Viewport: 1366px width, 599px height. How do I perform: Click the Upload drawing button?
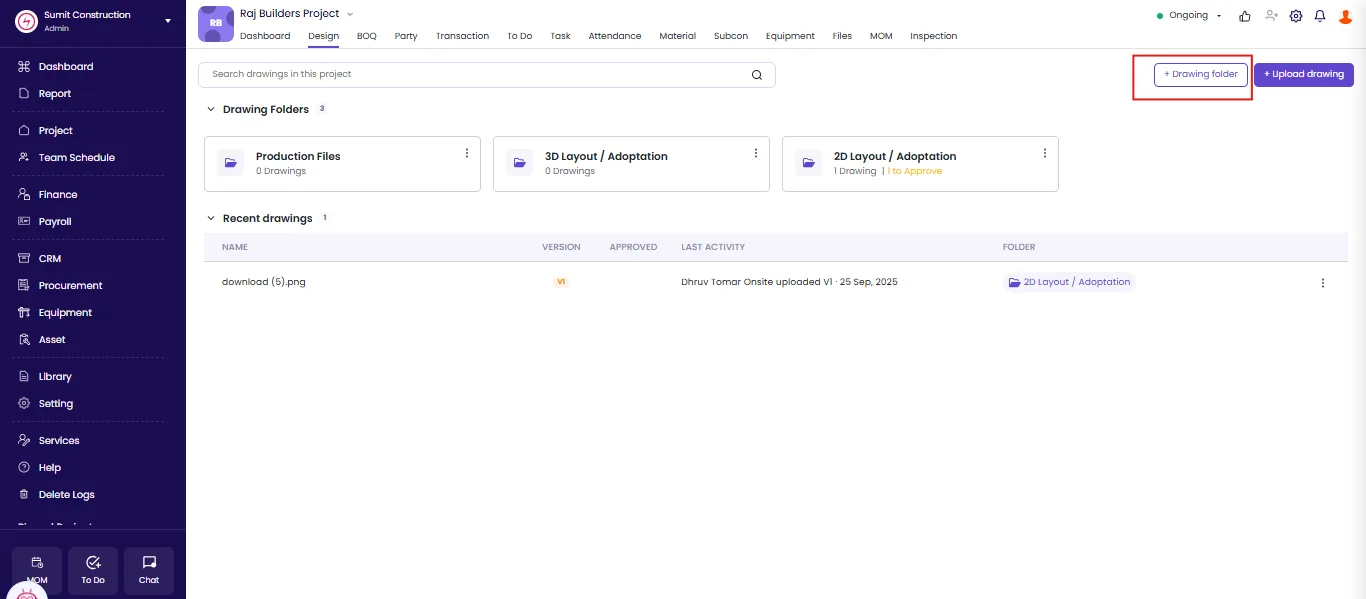(x=1304, y=75)
